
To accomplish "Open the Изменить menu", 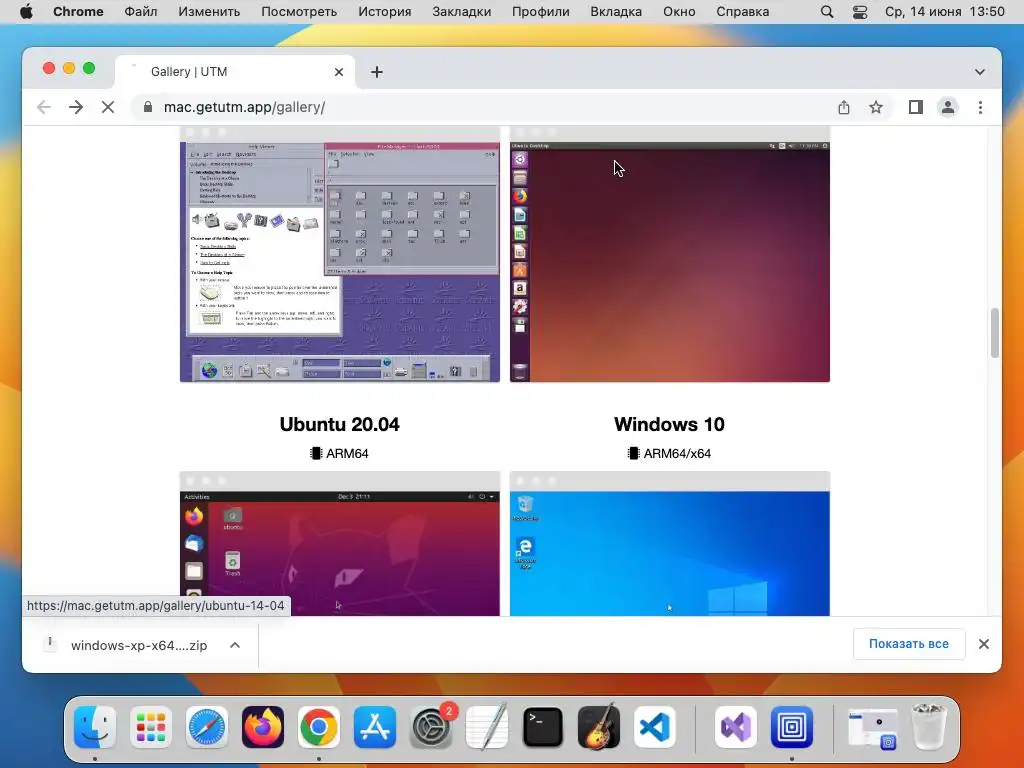I will click(x=209, y=12).
